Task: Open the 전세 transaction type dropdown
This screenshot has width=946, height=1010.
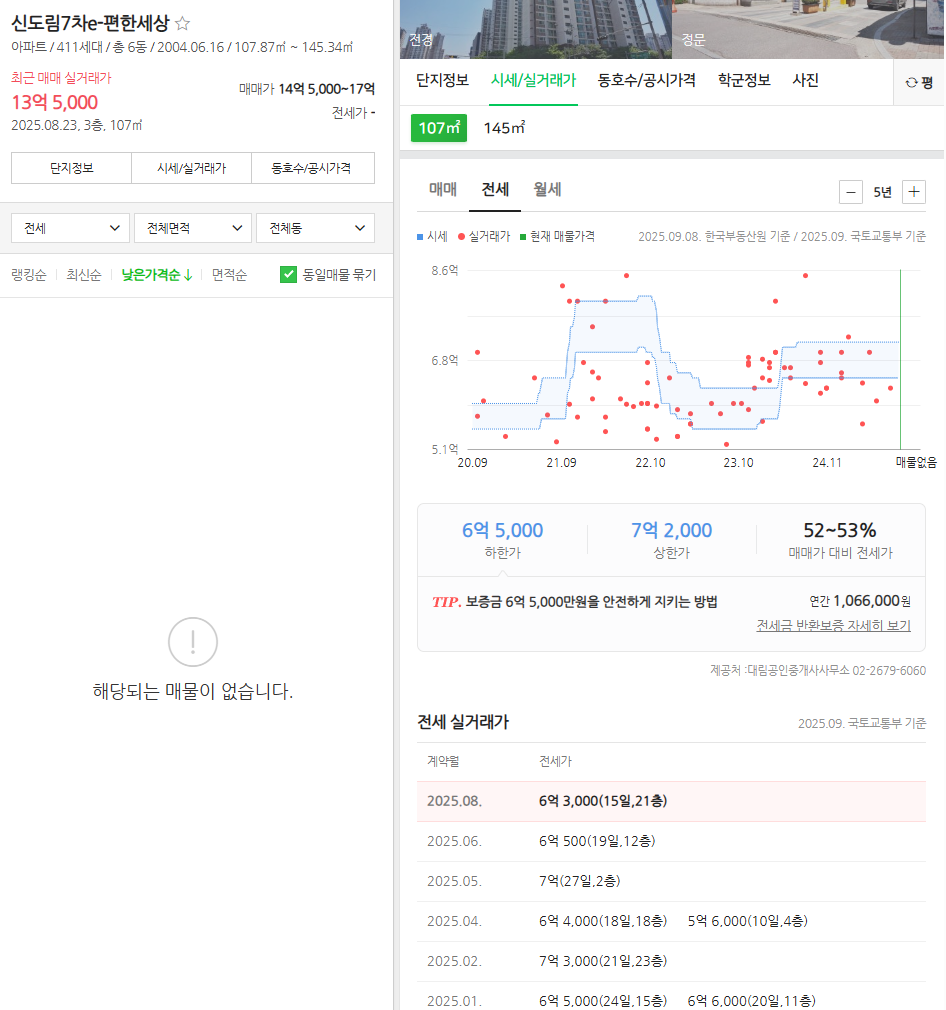Action: (x=70, y=228)
